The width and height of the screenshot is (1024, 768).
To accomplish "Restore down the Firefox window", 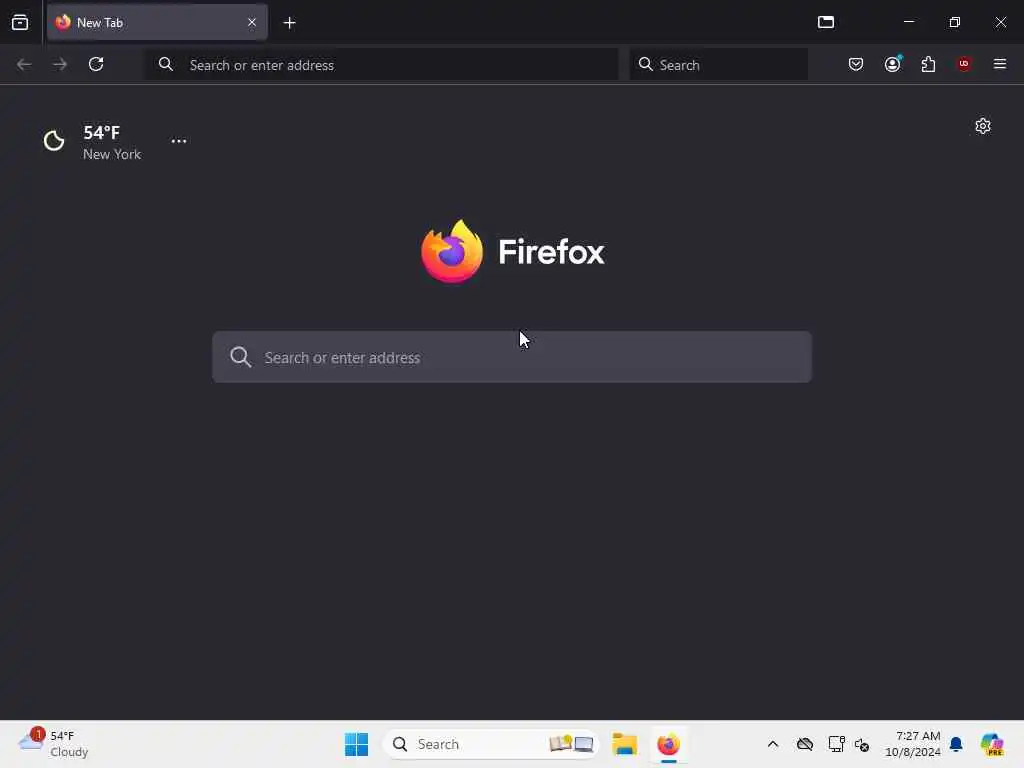I will click(955, 22).
